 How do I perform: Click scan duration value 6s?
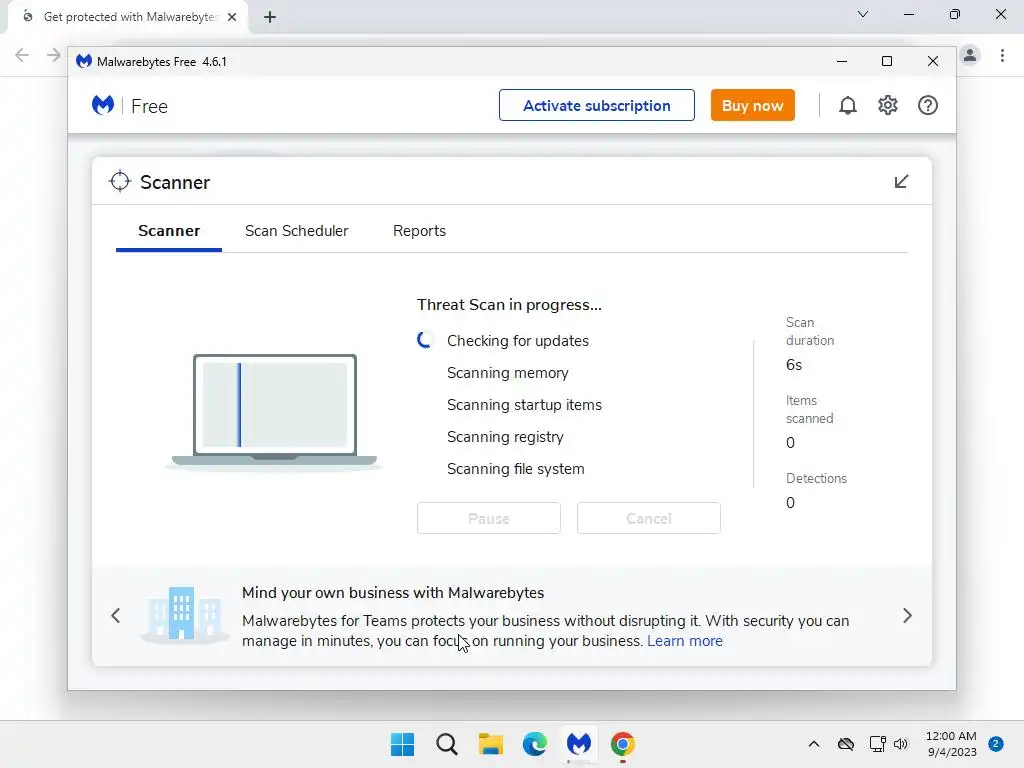[793, 365]
